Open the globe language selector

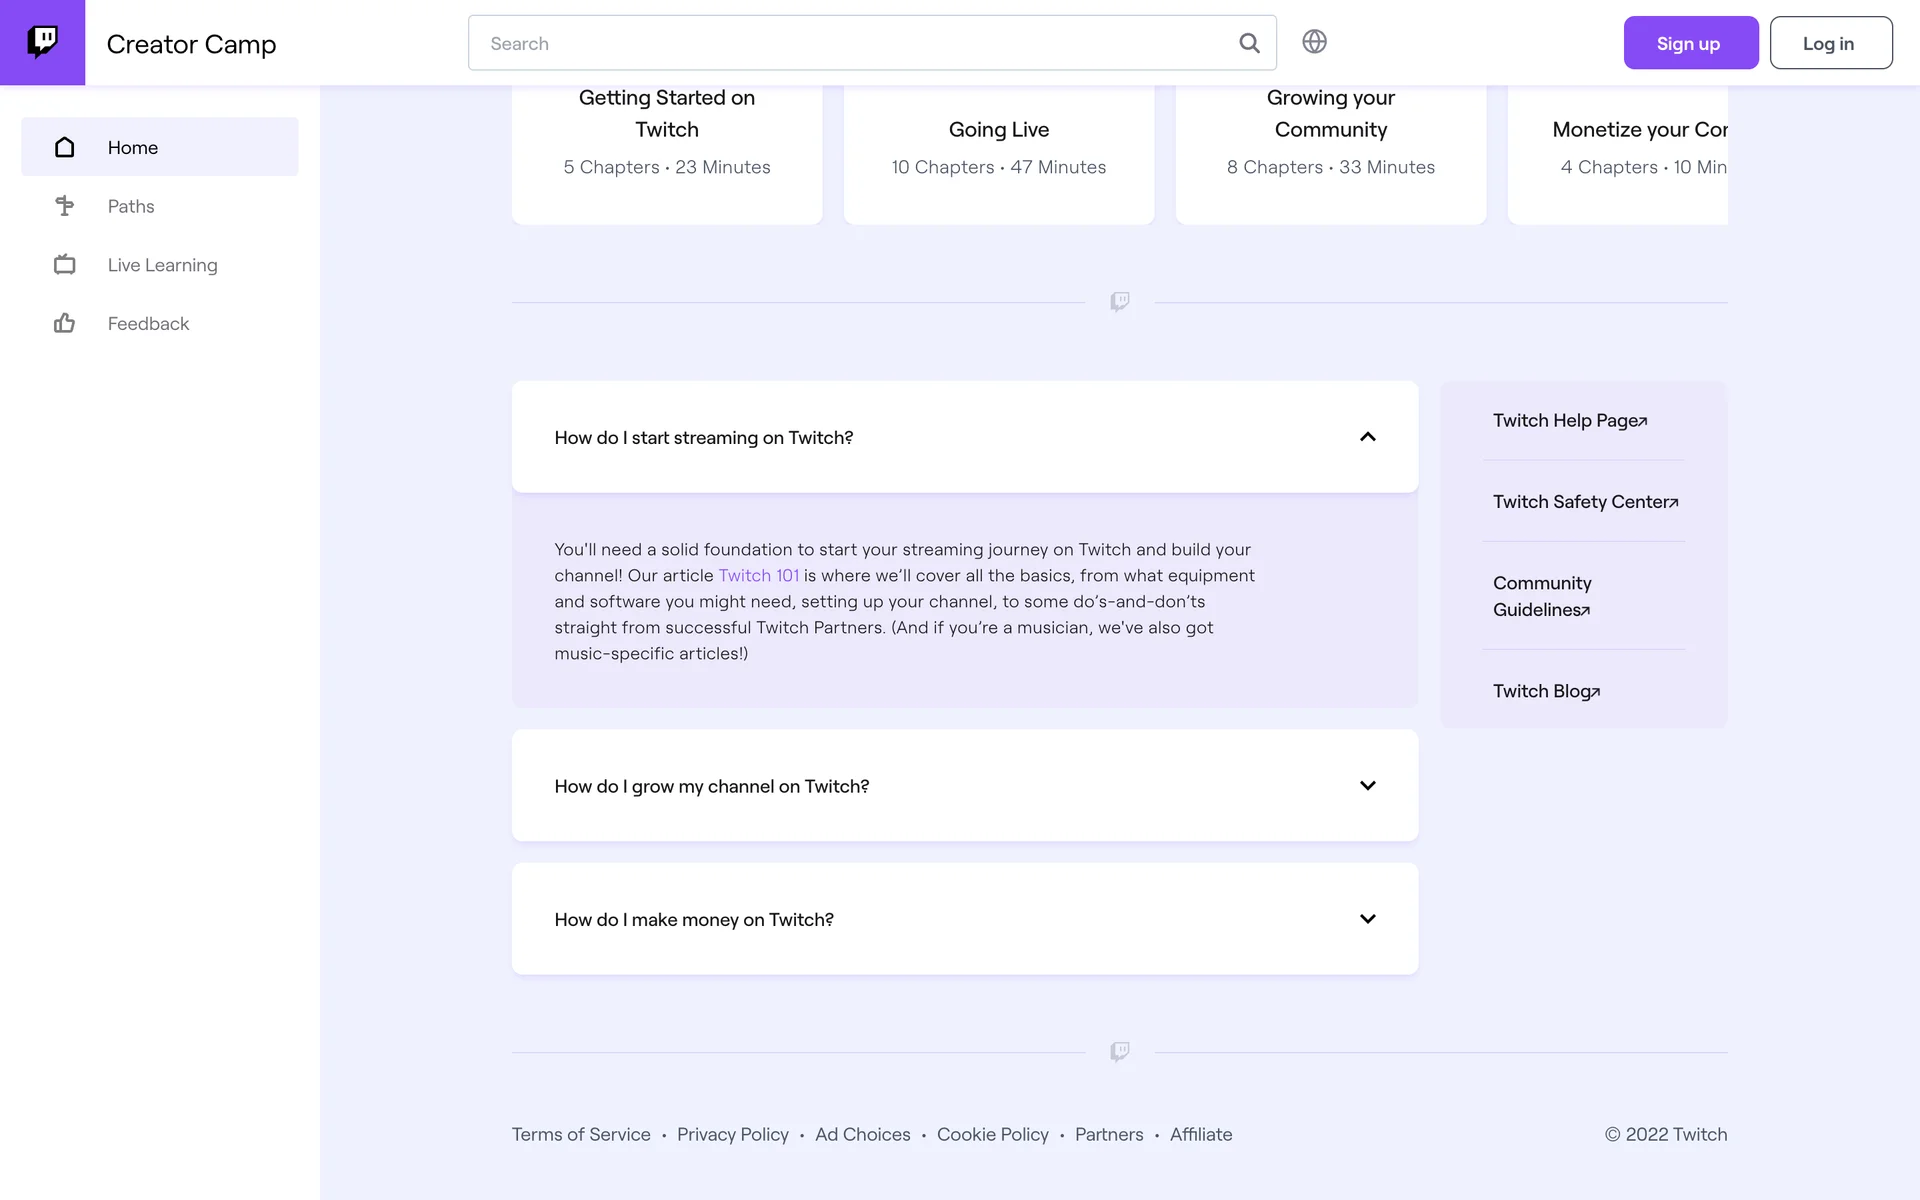pos(1314,42)
